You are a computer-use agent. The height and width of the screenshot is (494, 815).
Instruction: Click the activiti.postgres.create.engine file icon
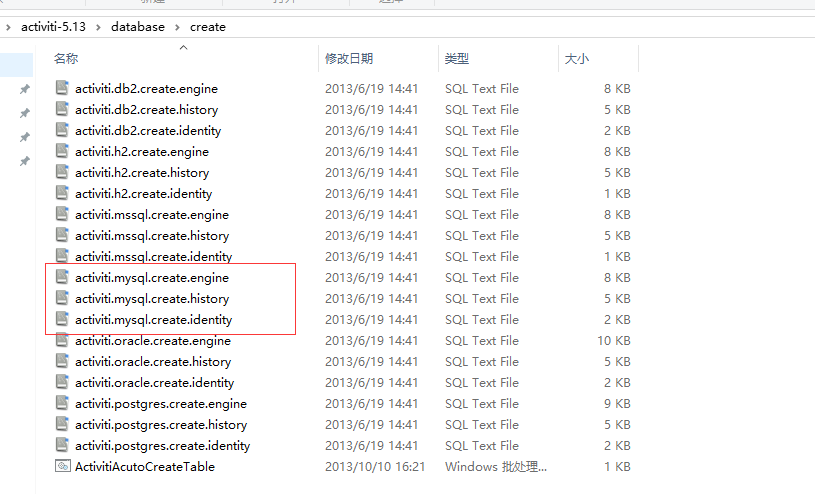pyautogui.click(x=62, y=403)
